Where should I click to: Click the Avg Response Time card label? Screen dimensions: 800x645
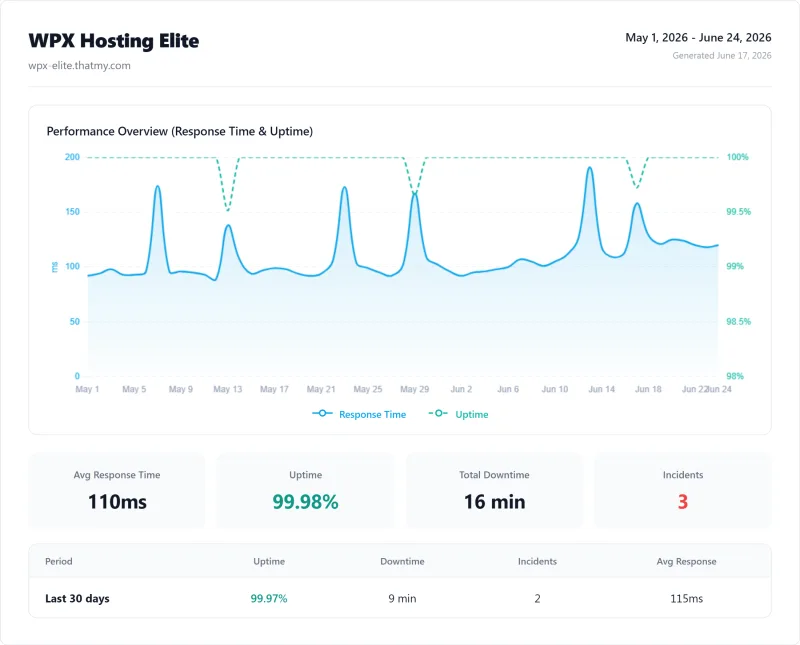117,475
